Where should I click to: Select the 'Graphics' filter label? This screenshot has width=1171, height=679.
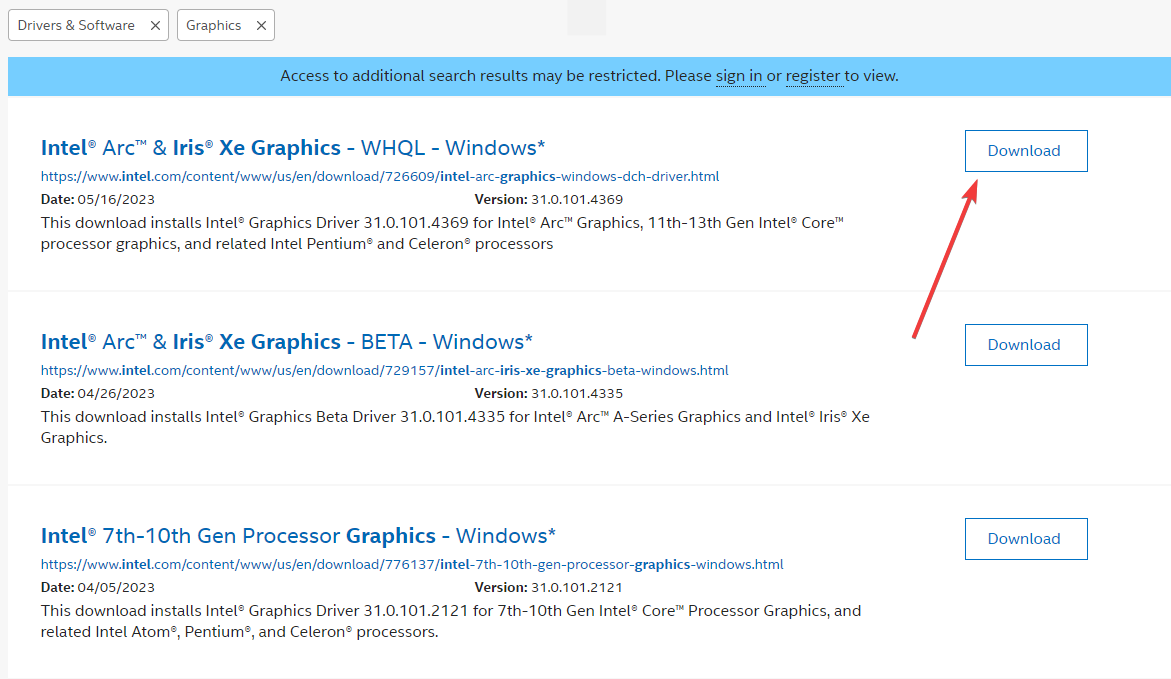point(215,25)
